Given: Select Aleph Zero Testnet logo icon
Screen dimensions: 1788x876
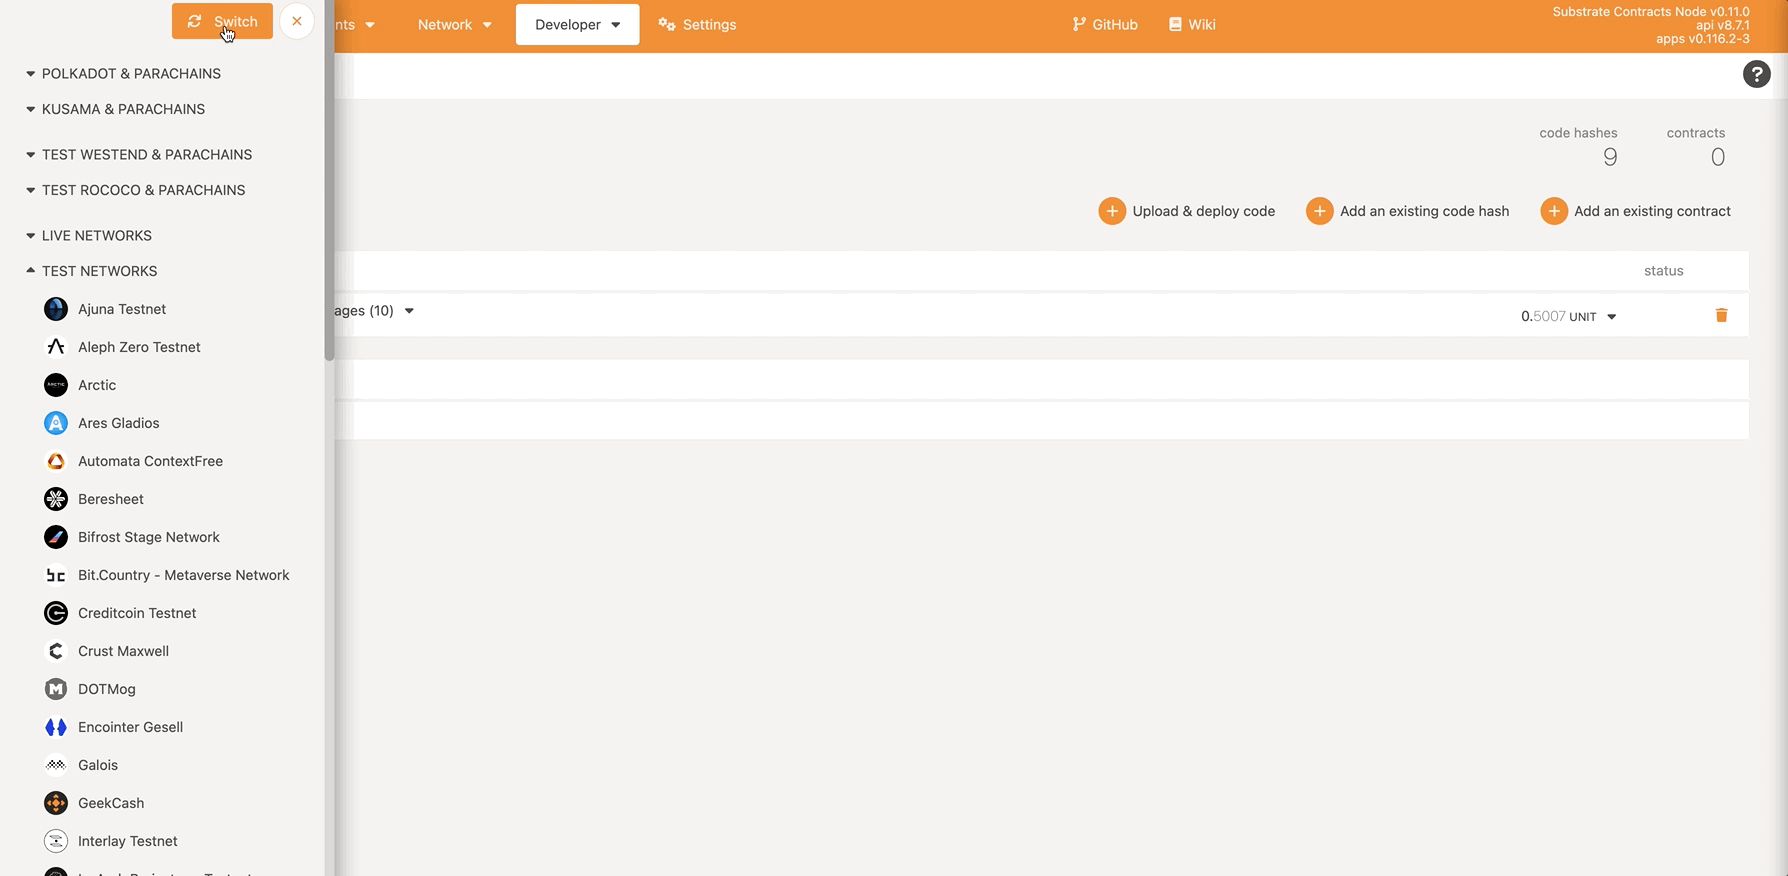Looking at the screenshot, I should 56,347.
